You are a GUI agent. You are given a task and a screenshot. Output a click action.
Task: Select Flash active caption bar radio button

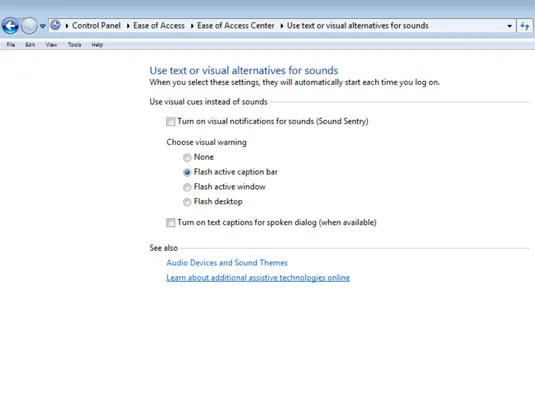(187, 172)
